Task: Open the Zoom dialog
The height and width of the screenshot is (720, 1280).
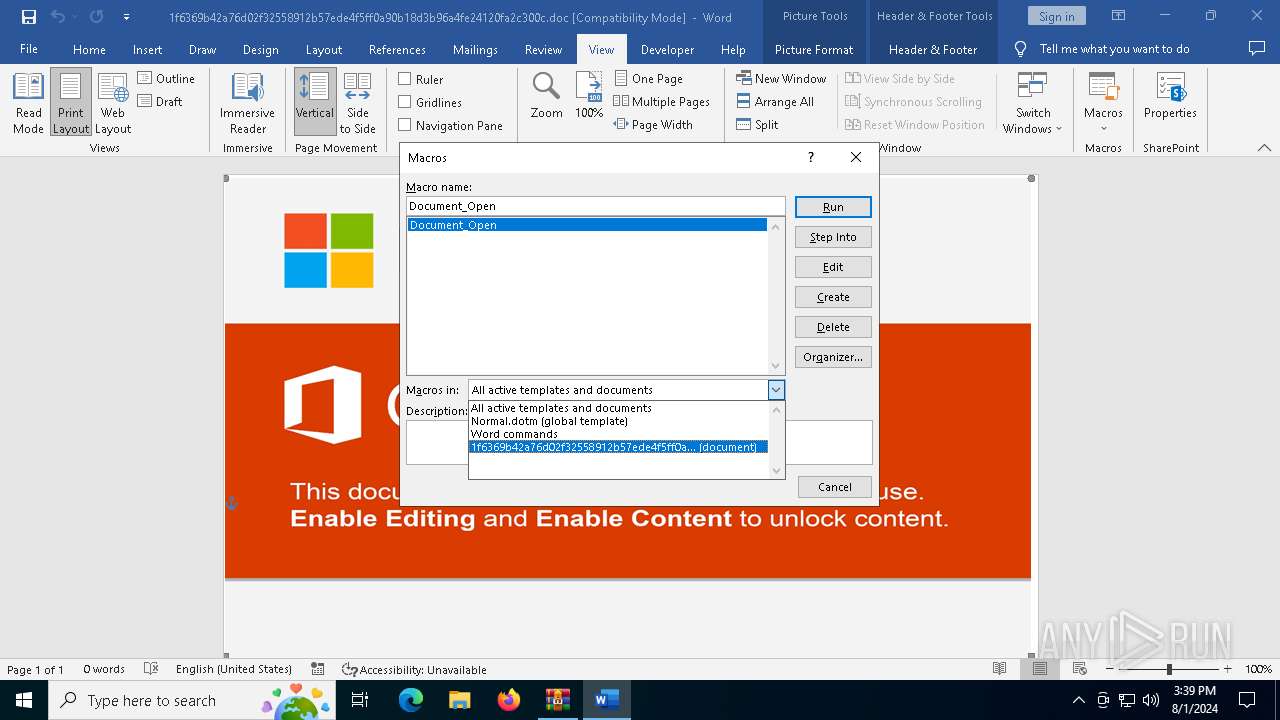Action: tap(546, 96)
